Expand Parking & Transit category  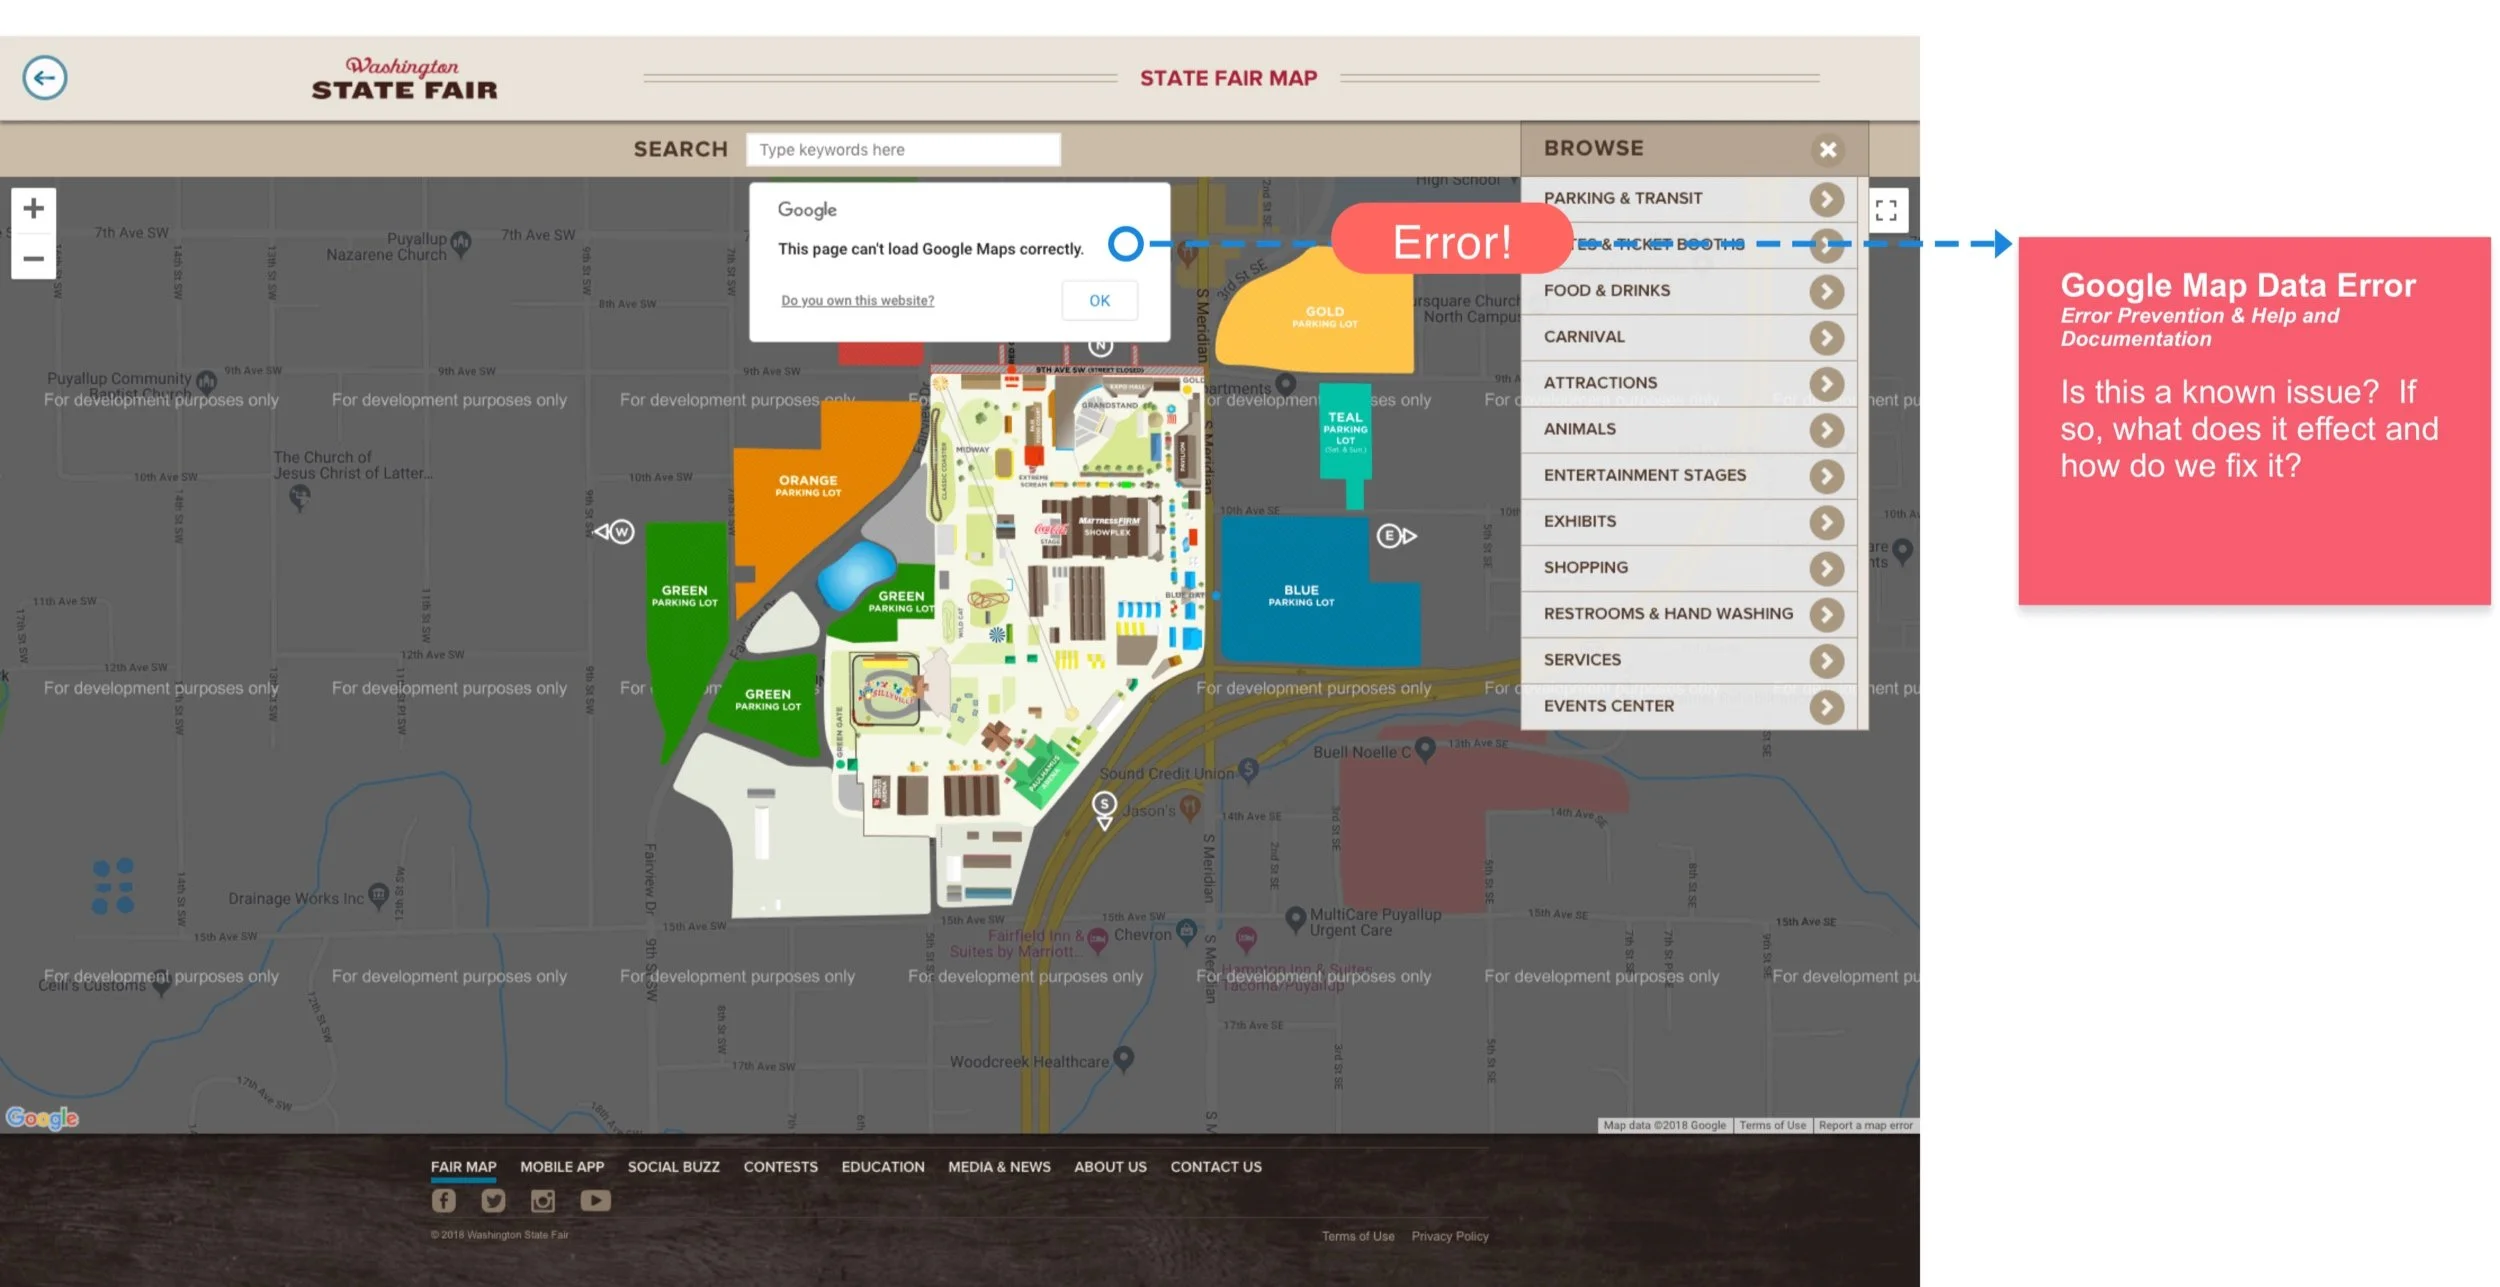tap(1826, 199)
